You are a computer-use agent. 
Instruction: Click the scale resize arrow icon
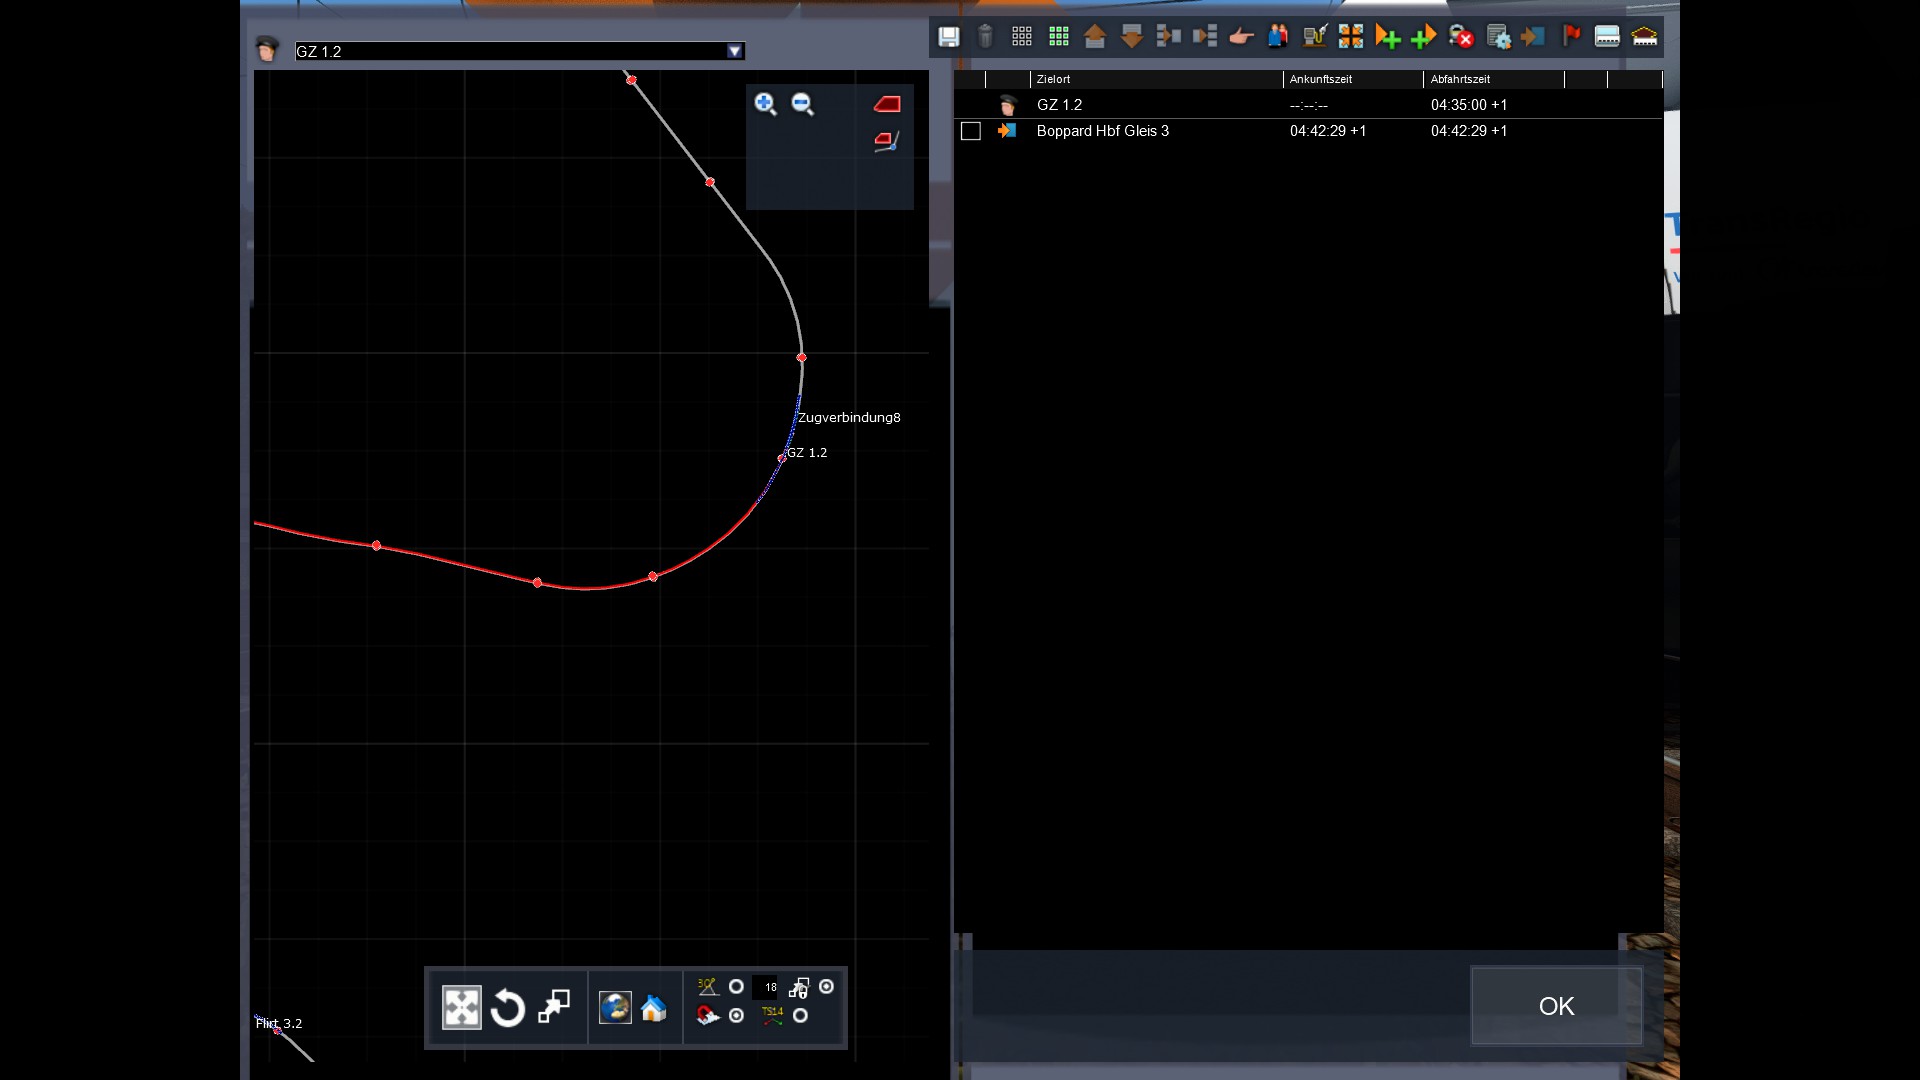(x=554, y=1007)
